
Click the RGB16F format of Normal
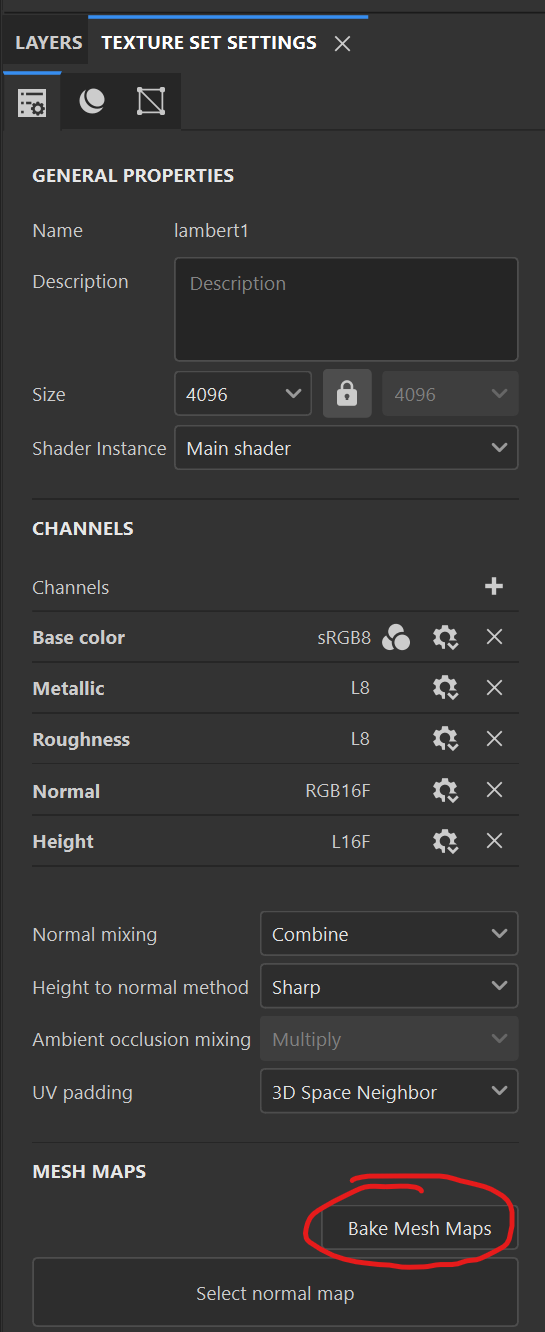(338, 790)
